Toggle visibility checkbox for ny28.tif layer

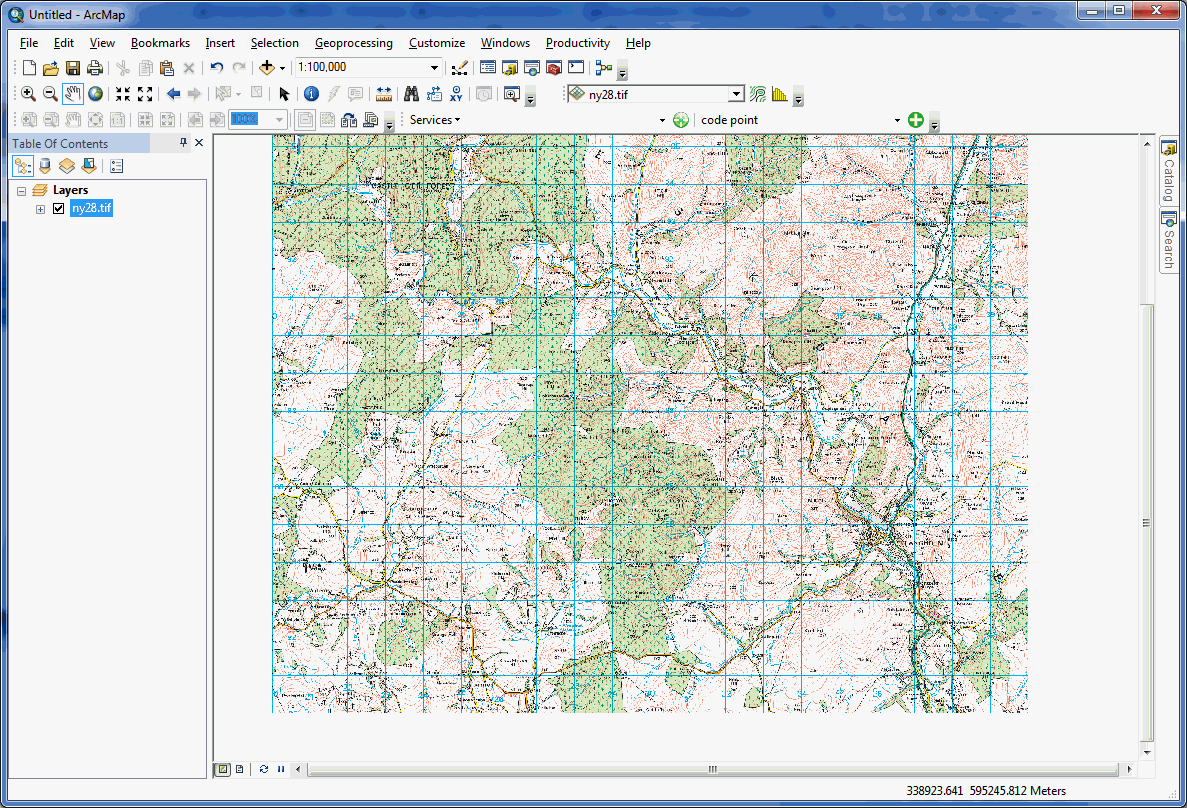58,208
